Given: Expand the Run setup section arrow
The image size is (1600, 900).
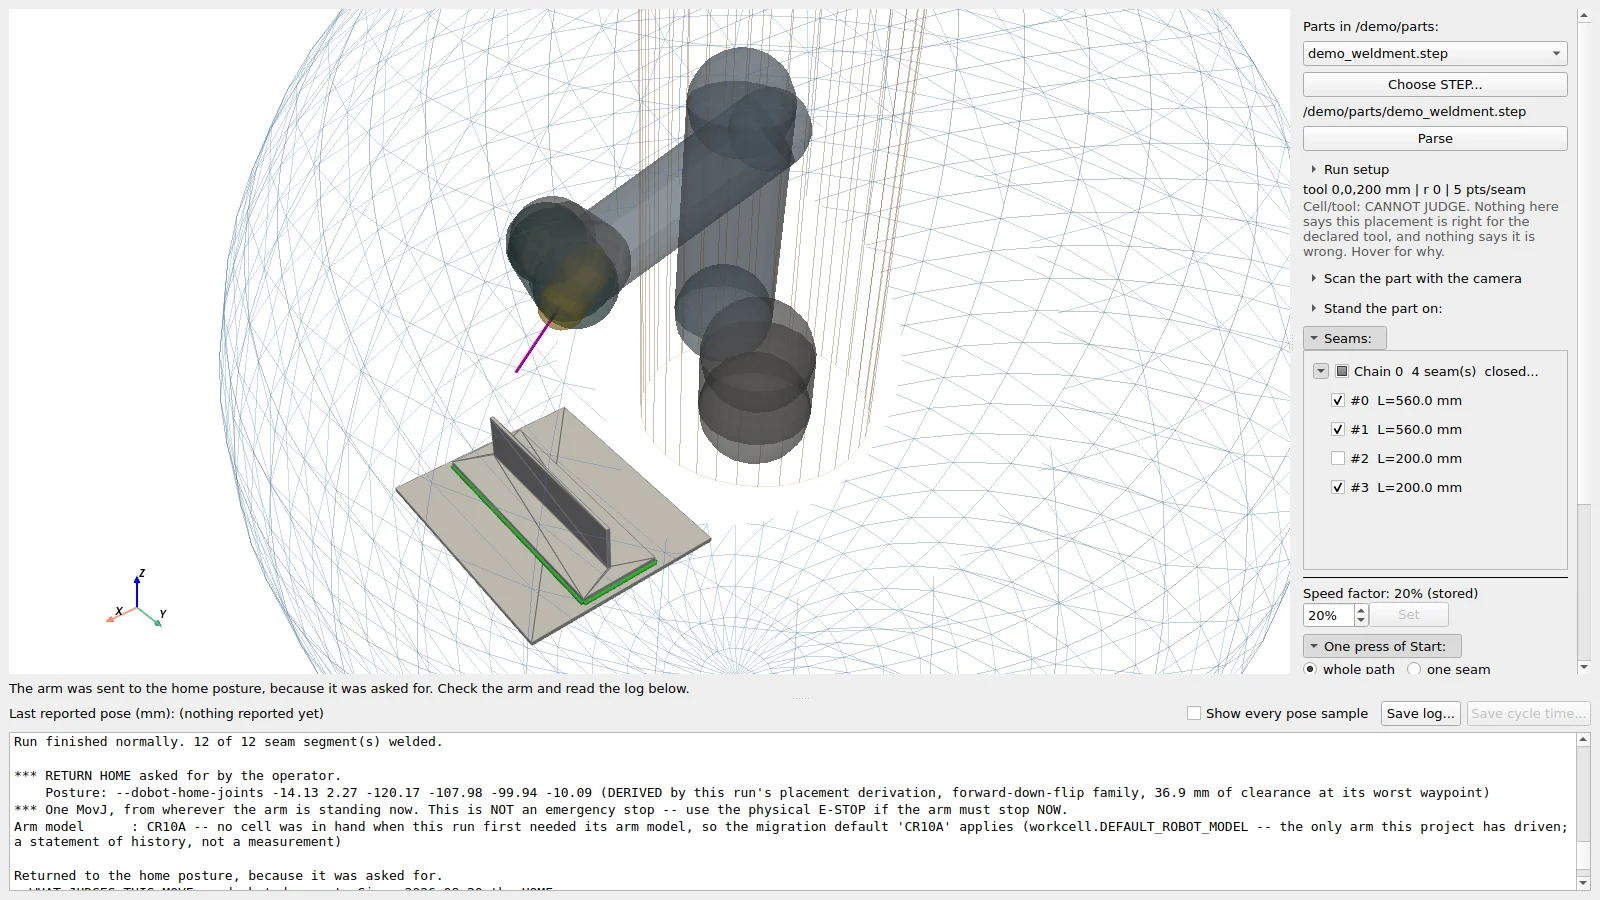Looking at the screenshot, I should [x=1313, y=169].
